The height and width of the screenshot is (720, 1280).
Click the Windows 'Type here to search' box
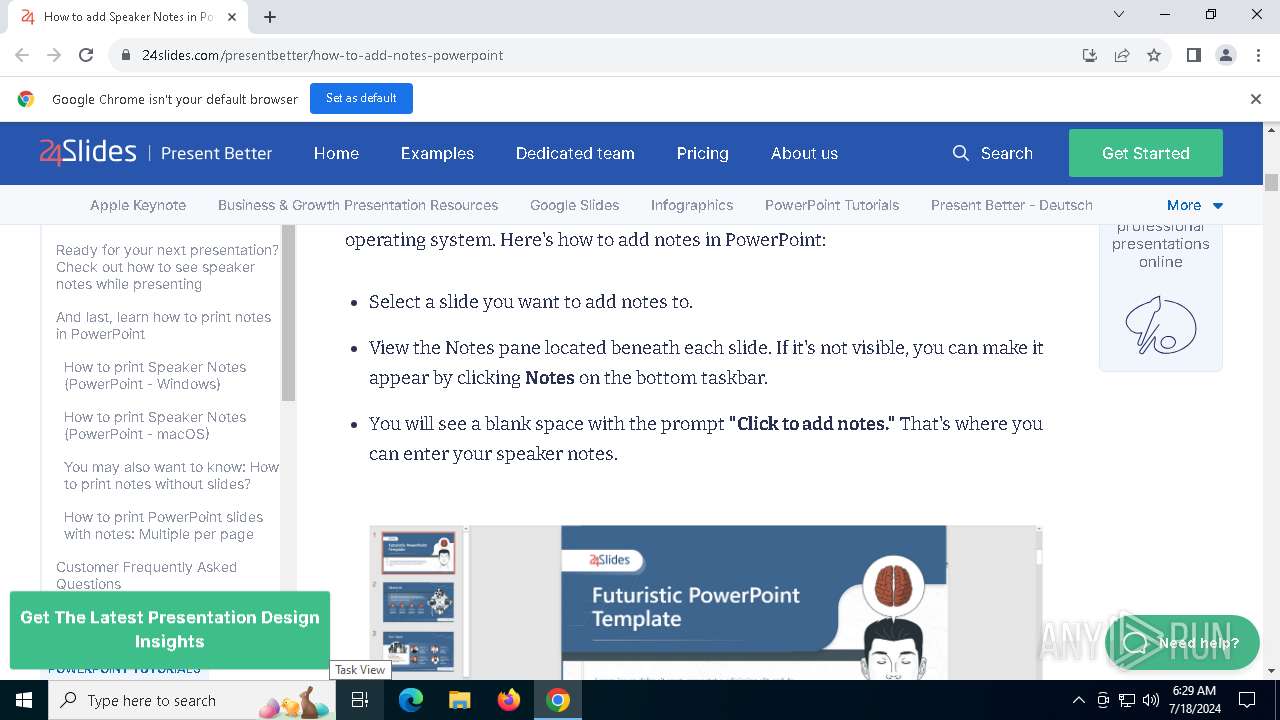click(190, 700)
